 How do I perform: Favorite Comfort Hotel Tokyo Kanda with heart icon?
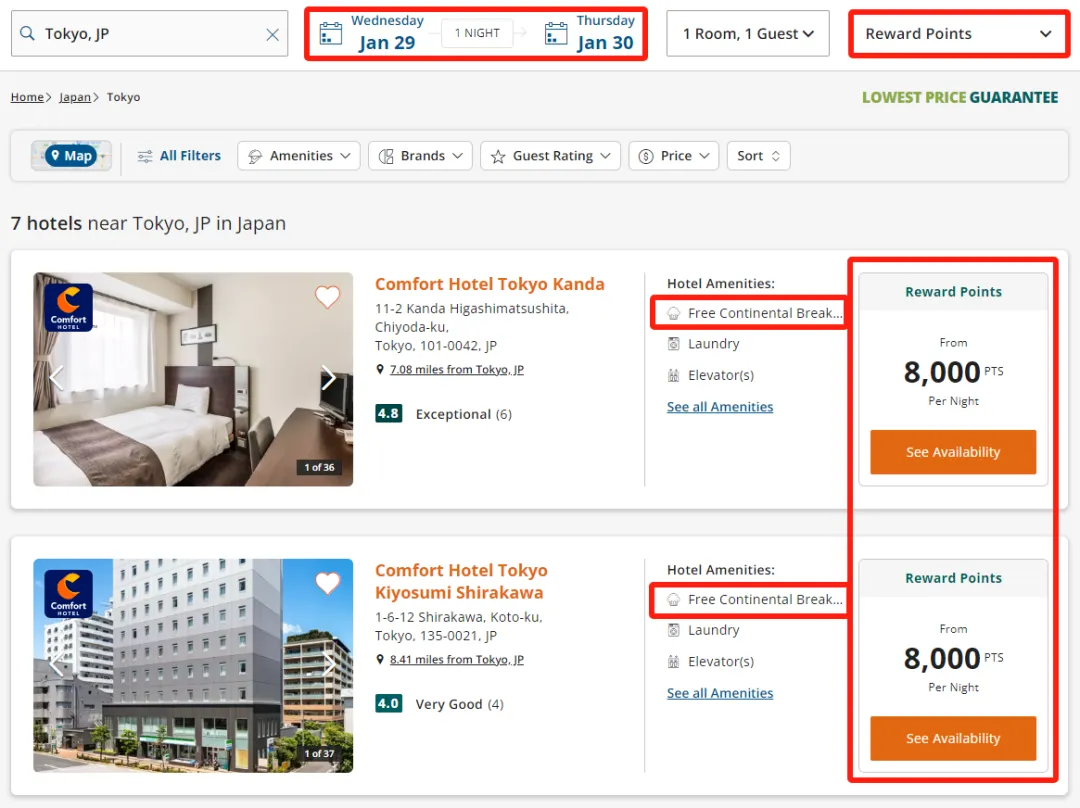(x=327, y=297)
